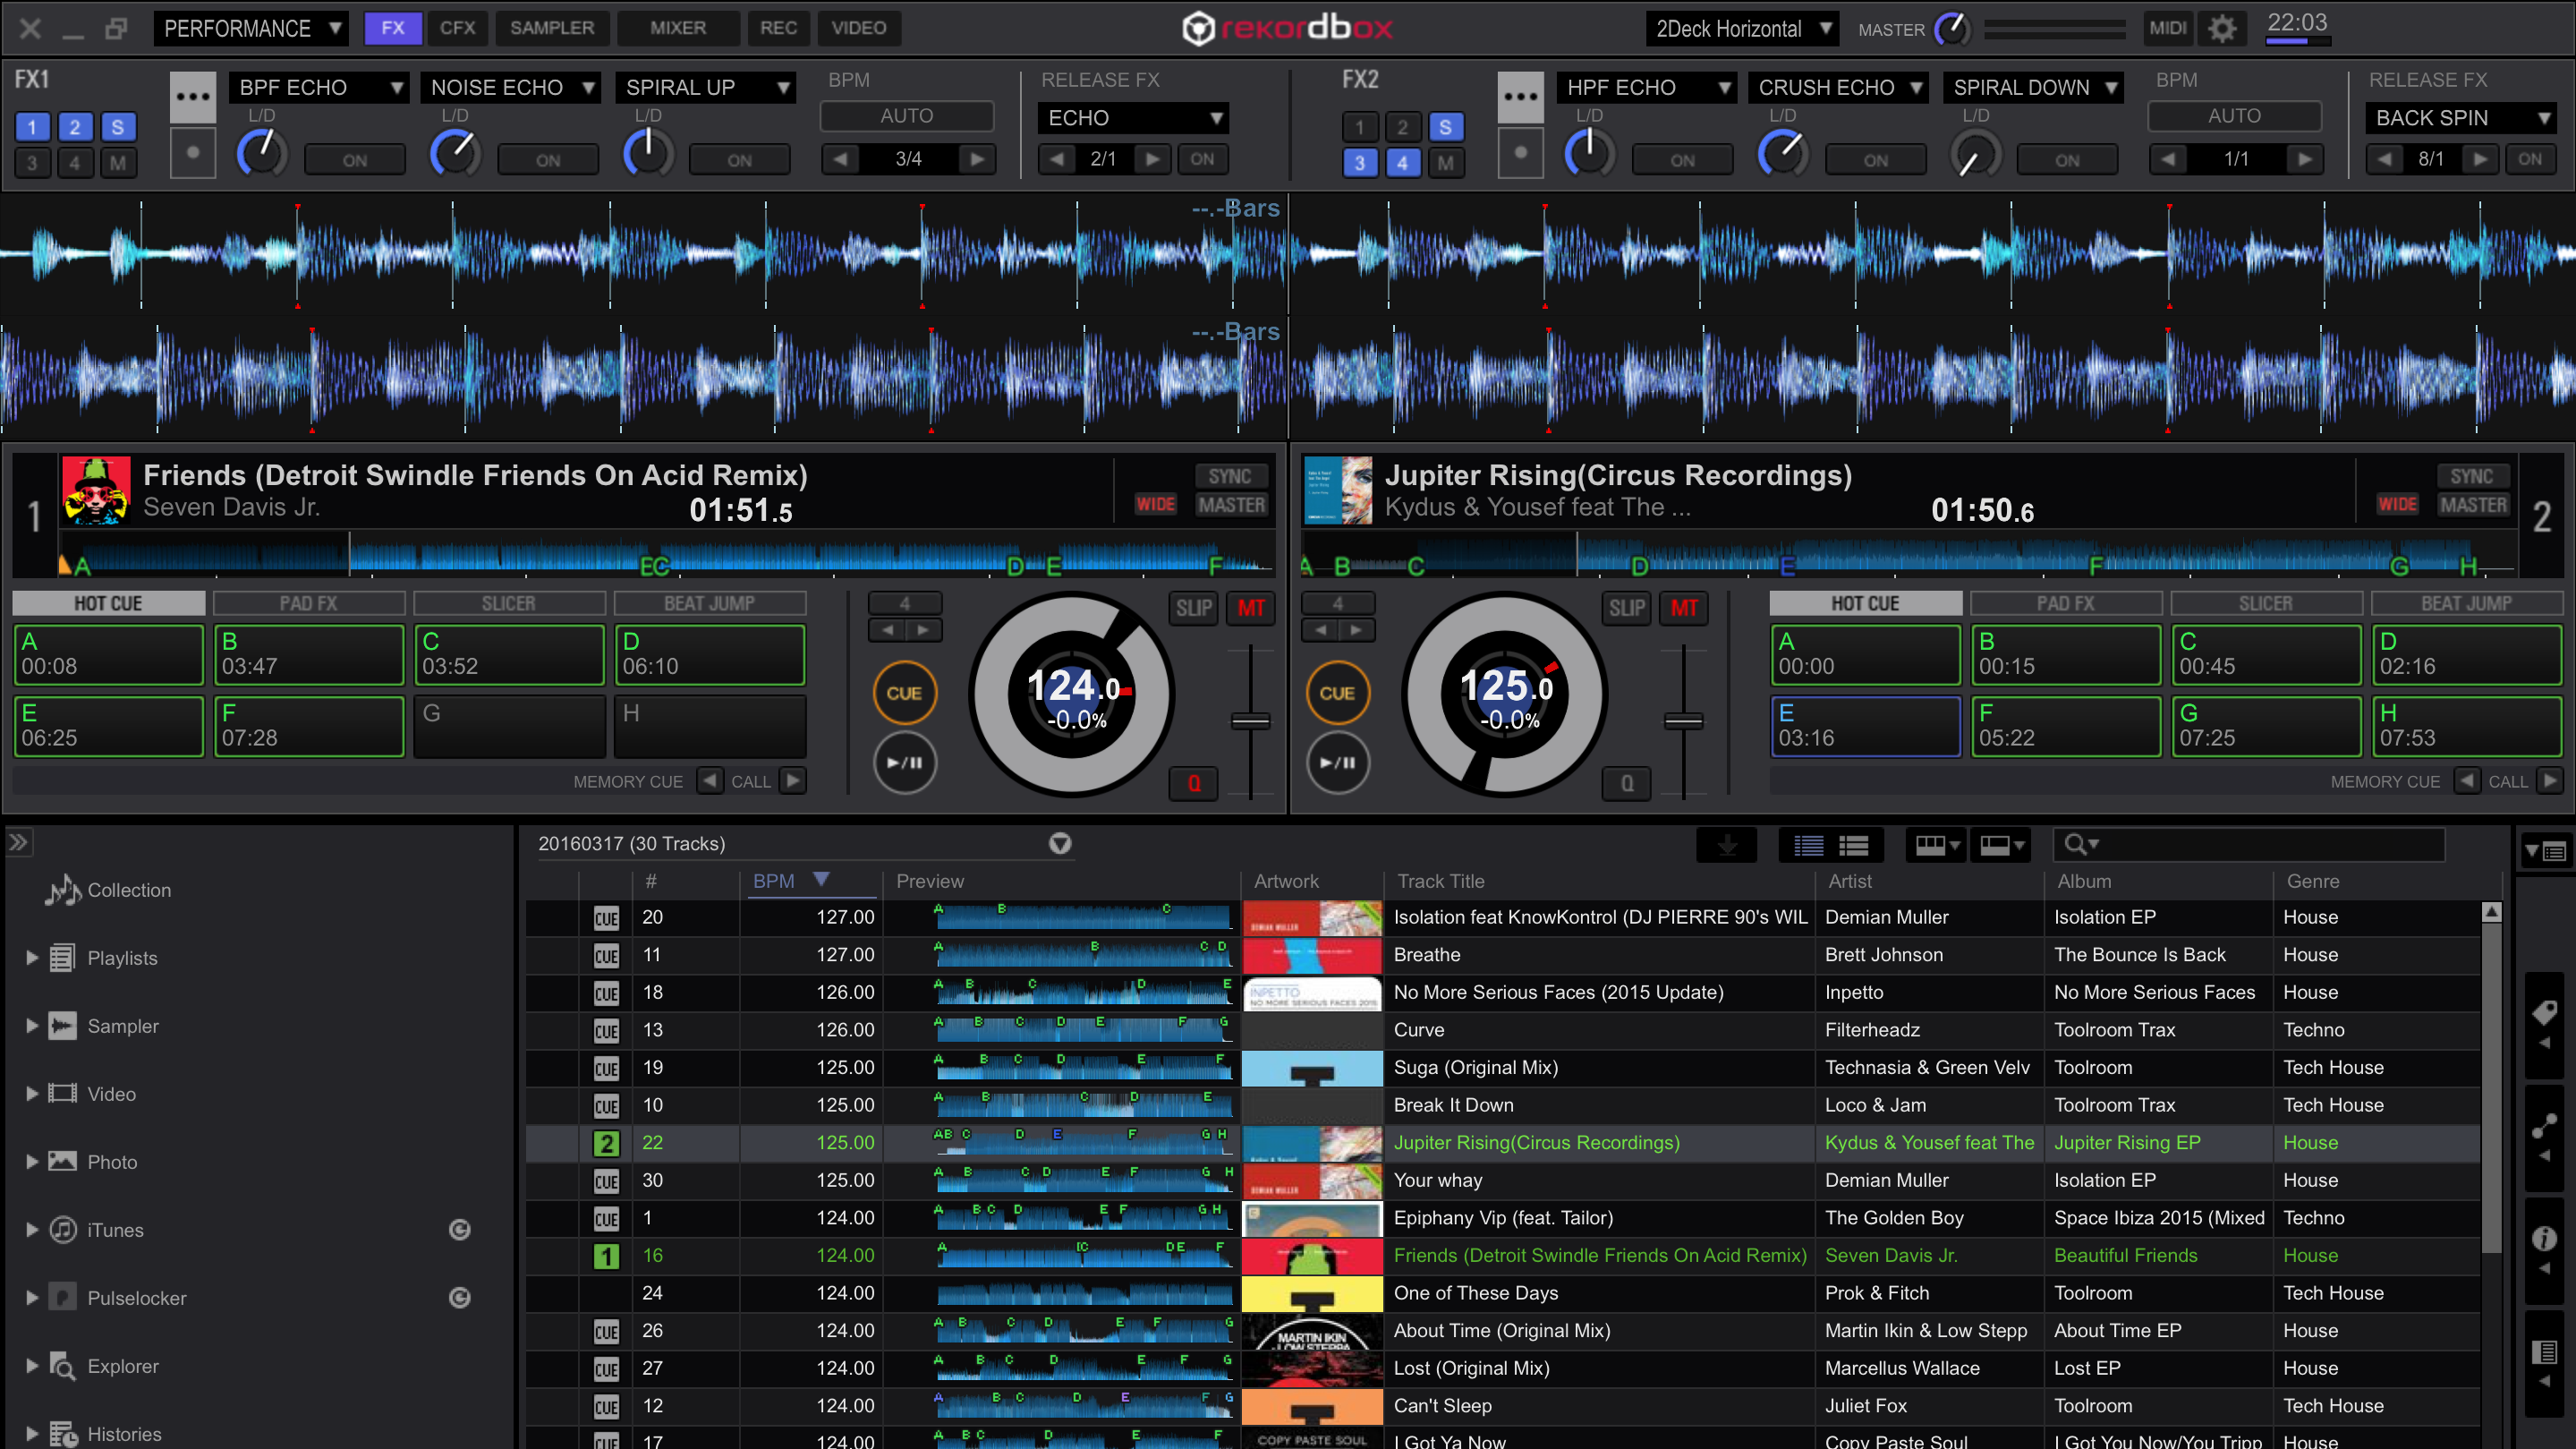This screenshot has width=2576, height=1449.
Task: Toggle SPIRAL UP ON button
Action: [739, 160]
